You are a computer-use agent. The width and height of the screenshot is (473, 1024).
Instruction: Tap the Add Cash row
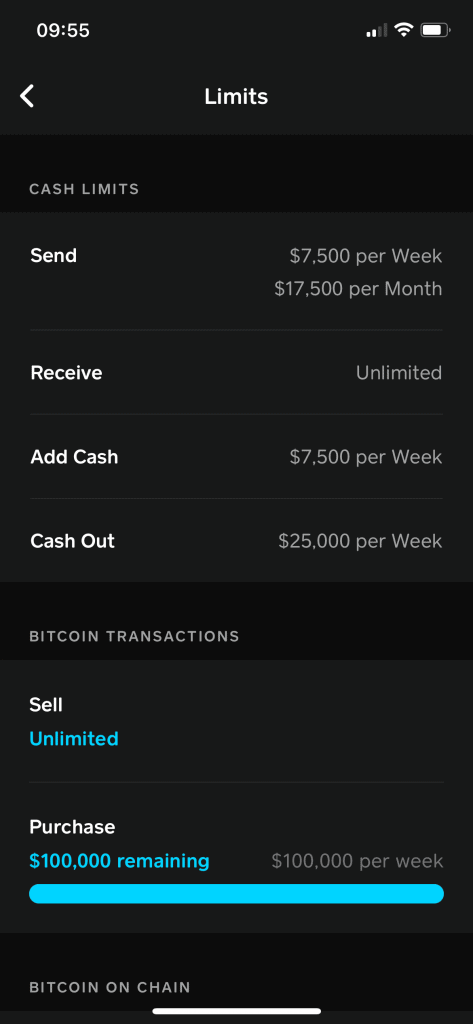[x=236, y=456]
